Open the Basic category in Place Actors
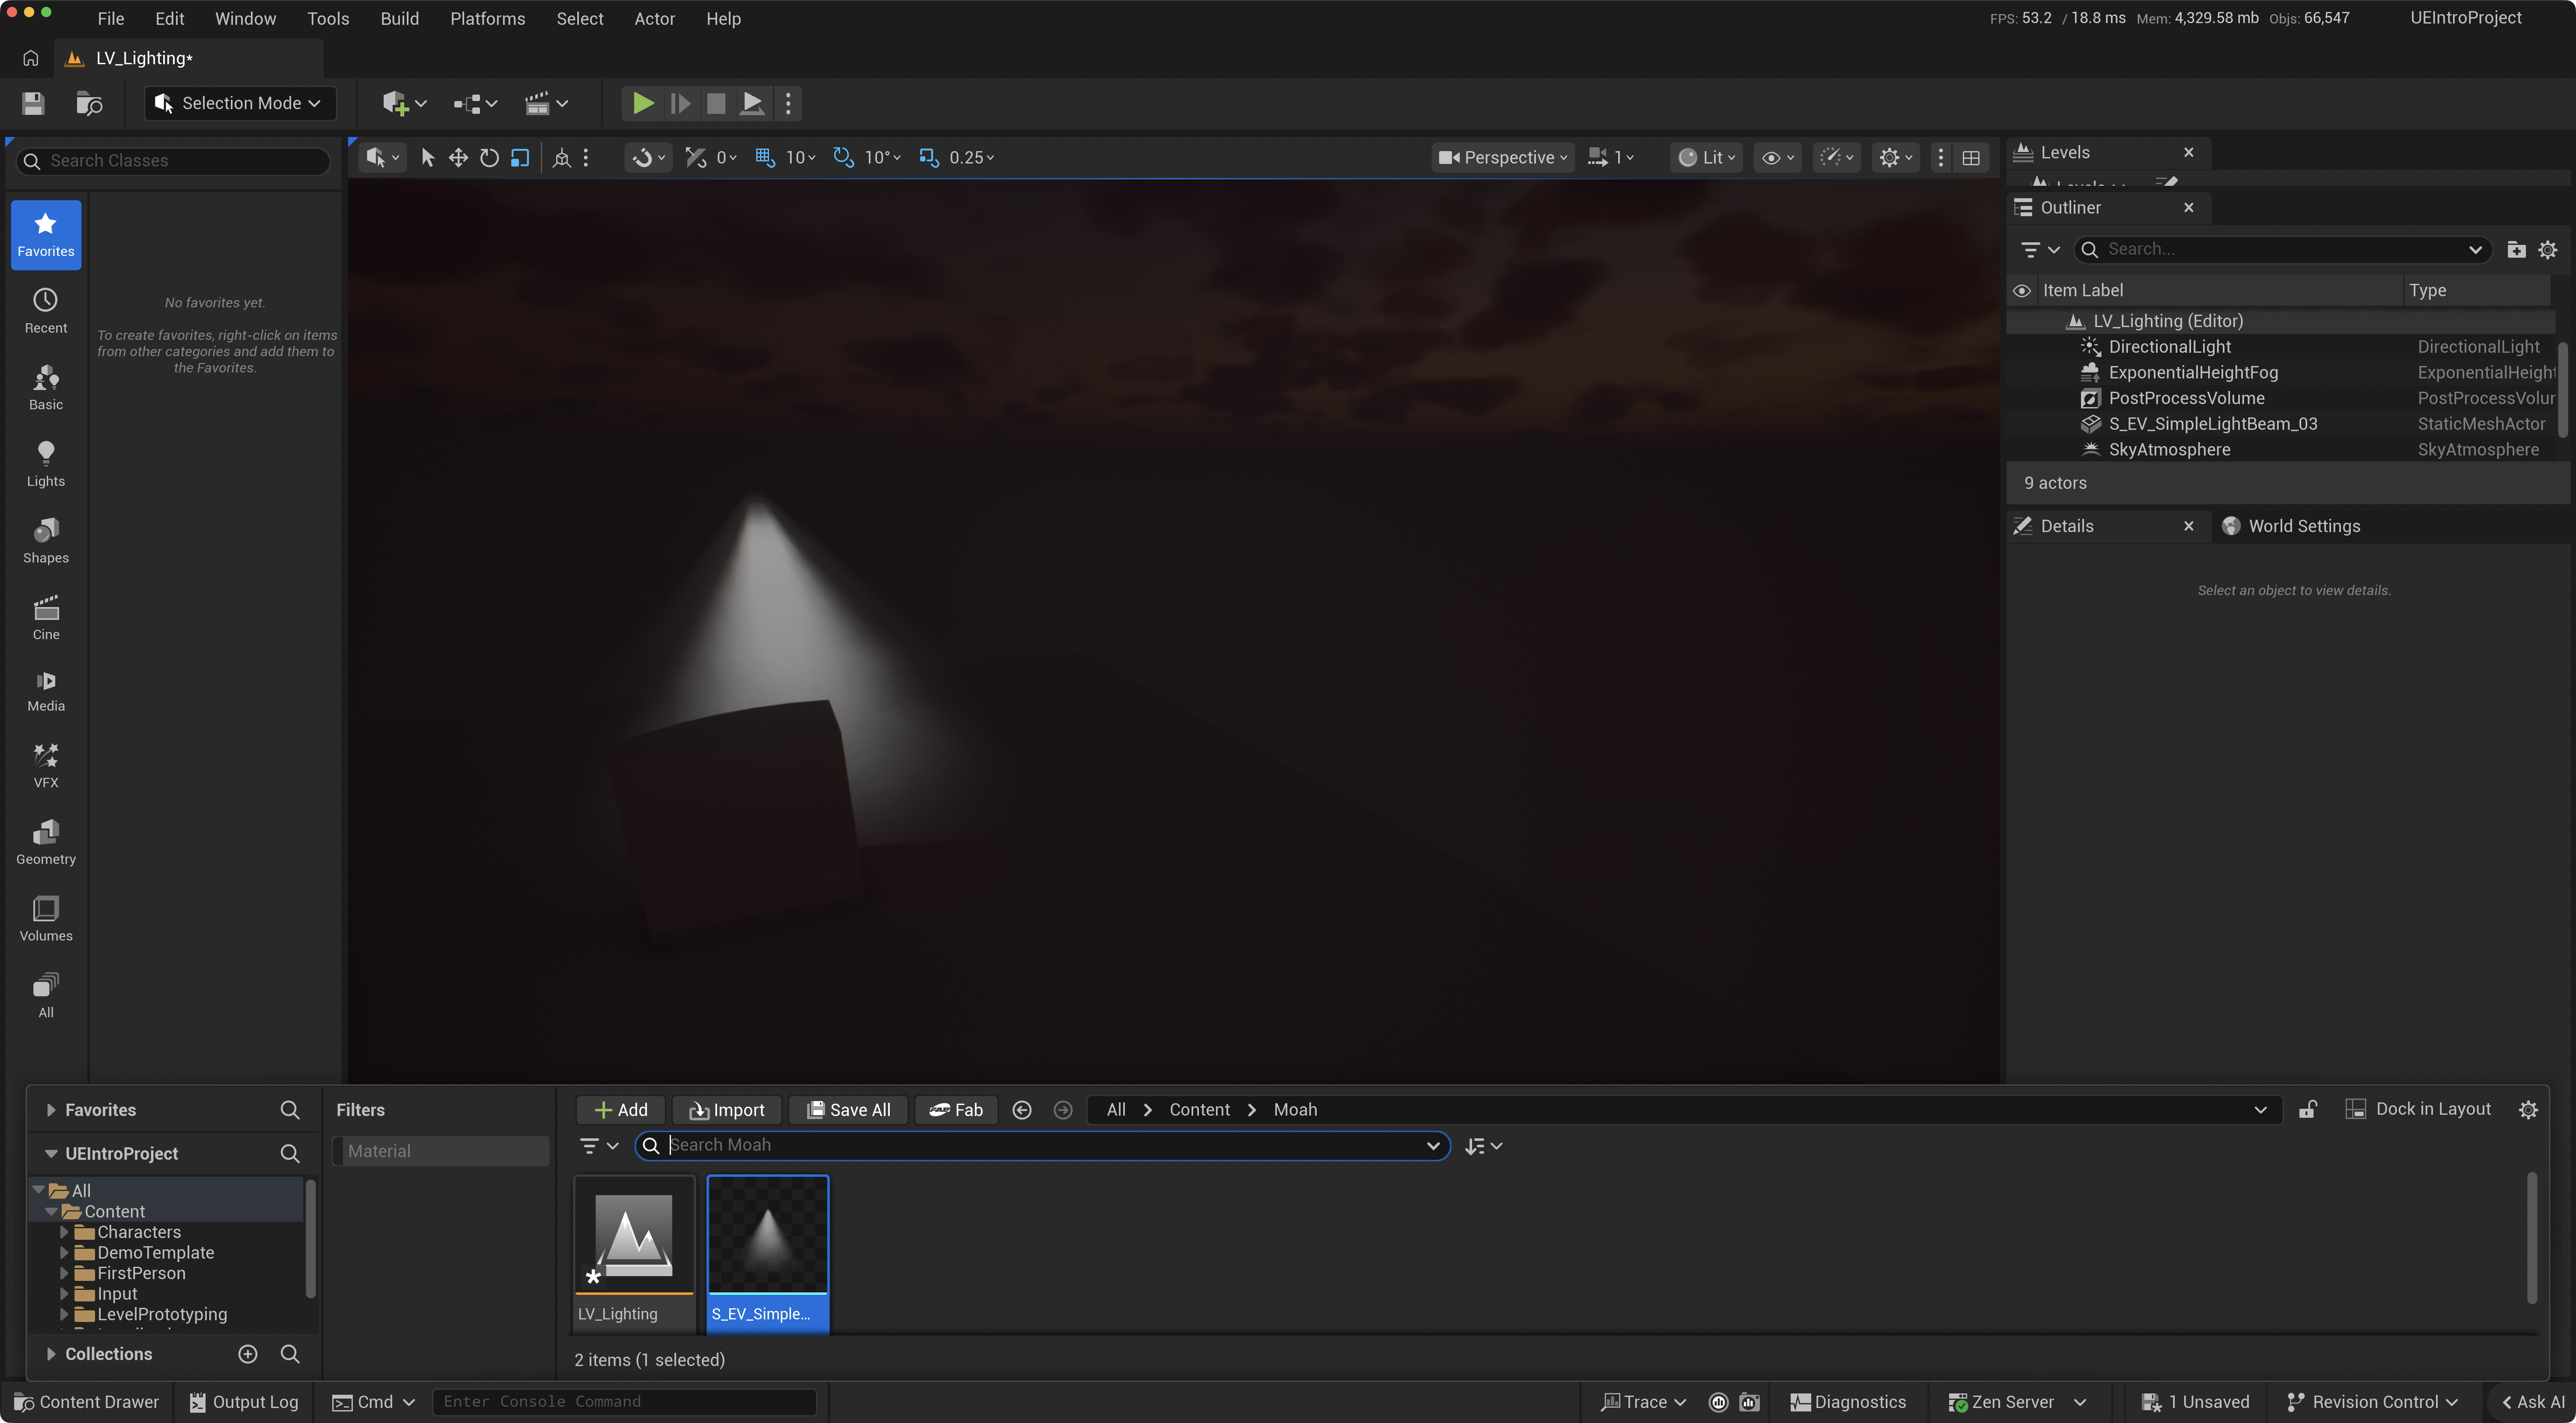This screenshot has height=1423, width=2576. tap(46, 388)
